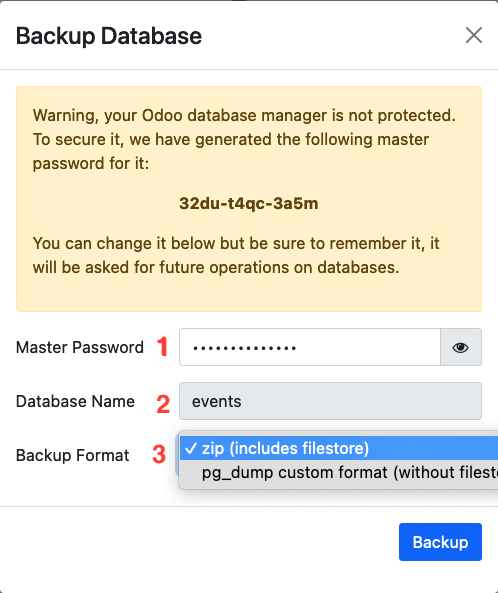
Task: Show the master password with eye icon
Action: tap(461, 347)
